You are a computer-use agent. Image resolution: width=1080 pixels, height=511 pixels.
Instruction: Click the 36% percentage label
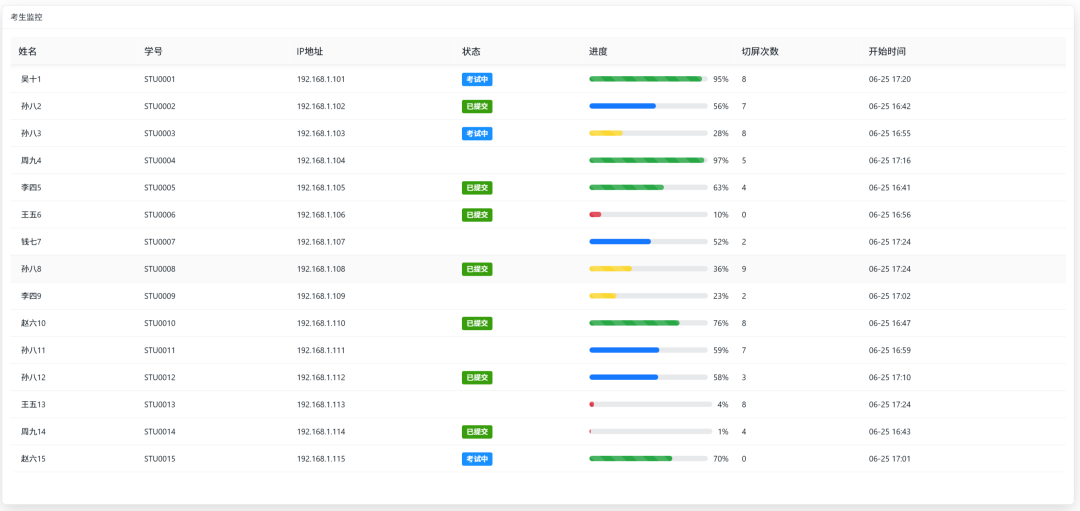pos(720,269)
